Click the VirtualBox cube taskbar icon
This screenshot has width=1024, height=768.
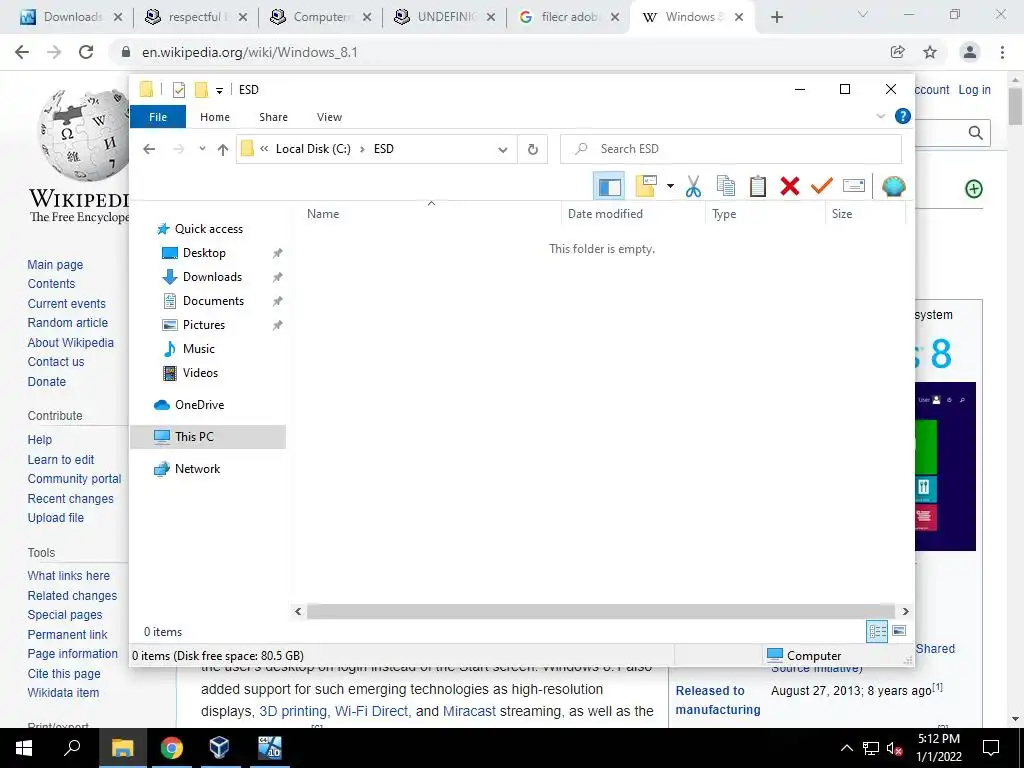[x=219, y=748]
